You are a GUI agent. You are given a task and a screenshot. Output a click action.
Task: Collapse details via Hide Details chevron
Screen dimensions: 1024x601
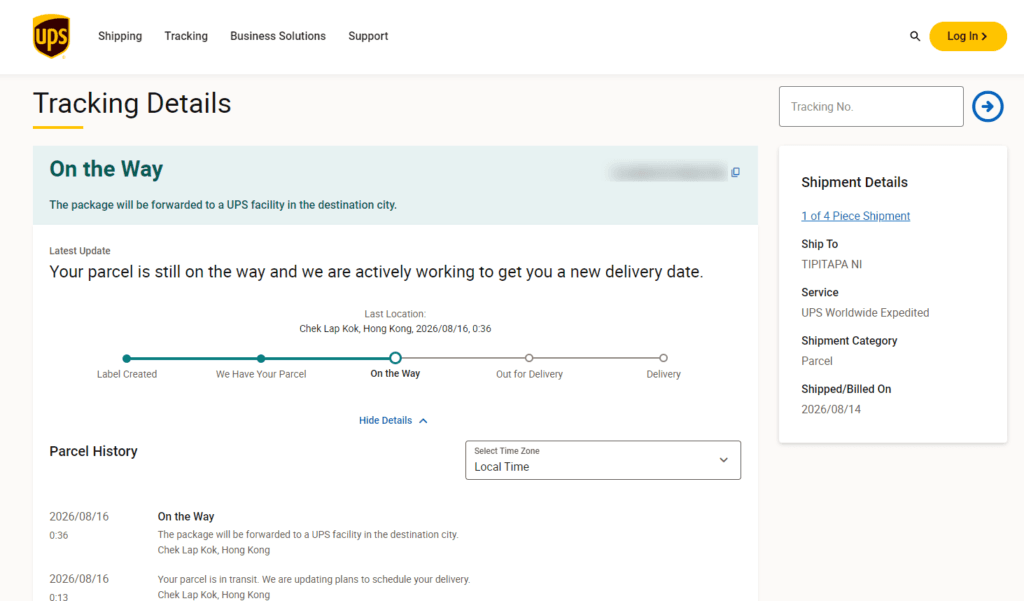[x=423, y=421]
